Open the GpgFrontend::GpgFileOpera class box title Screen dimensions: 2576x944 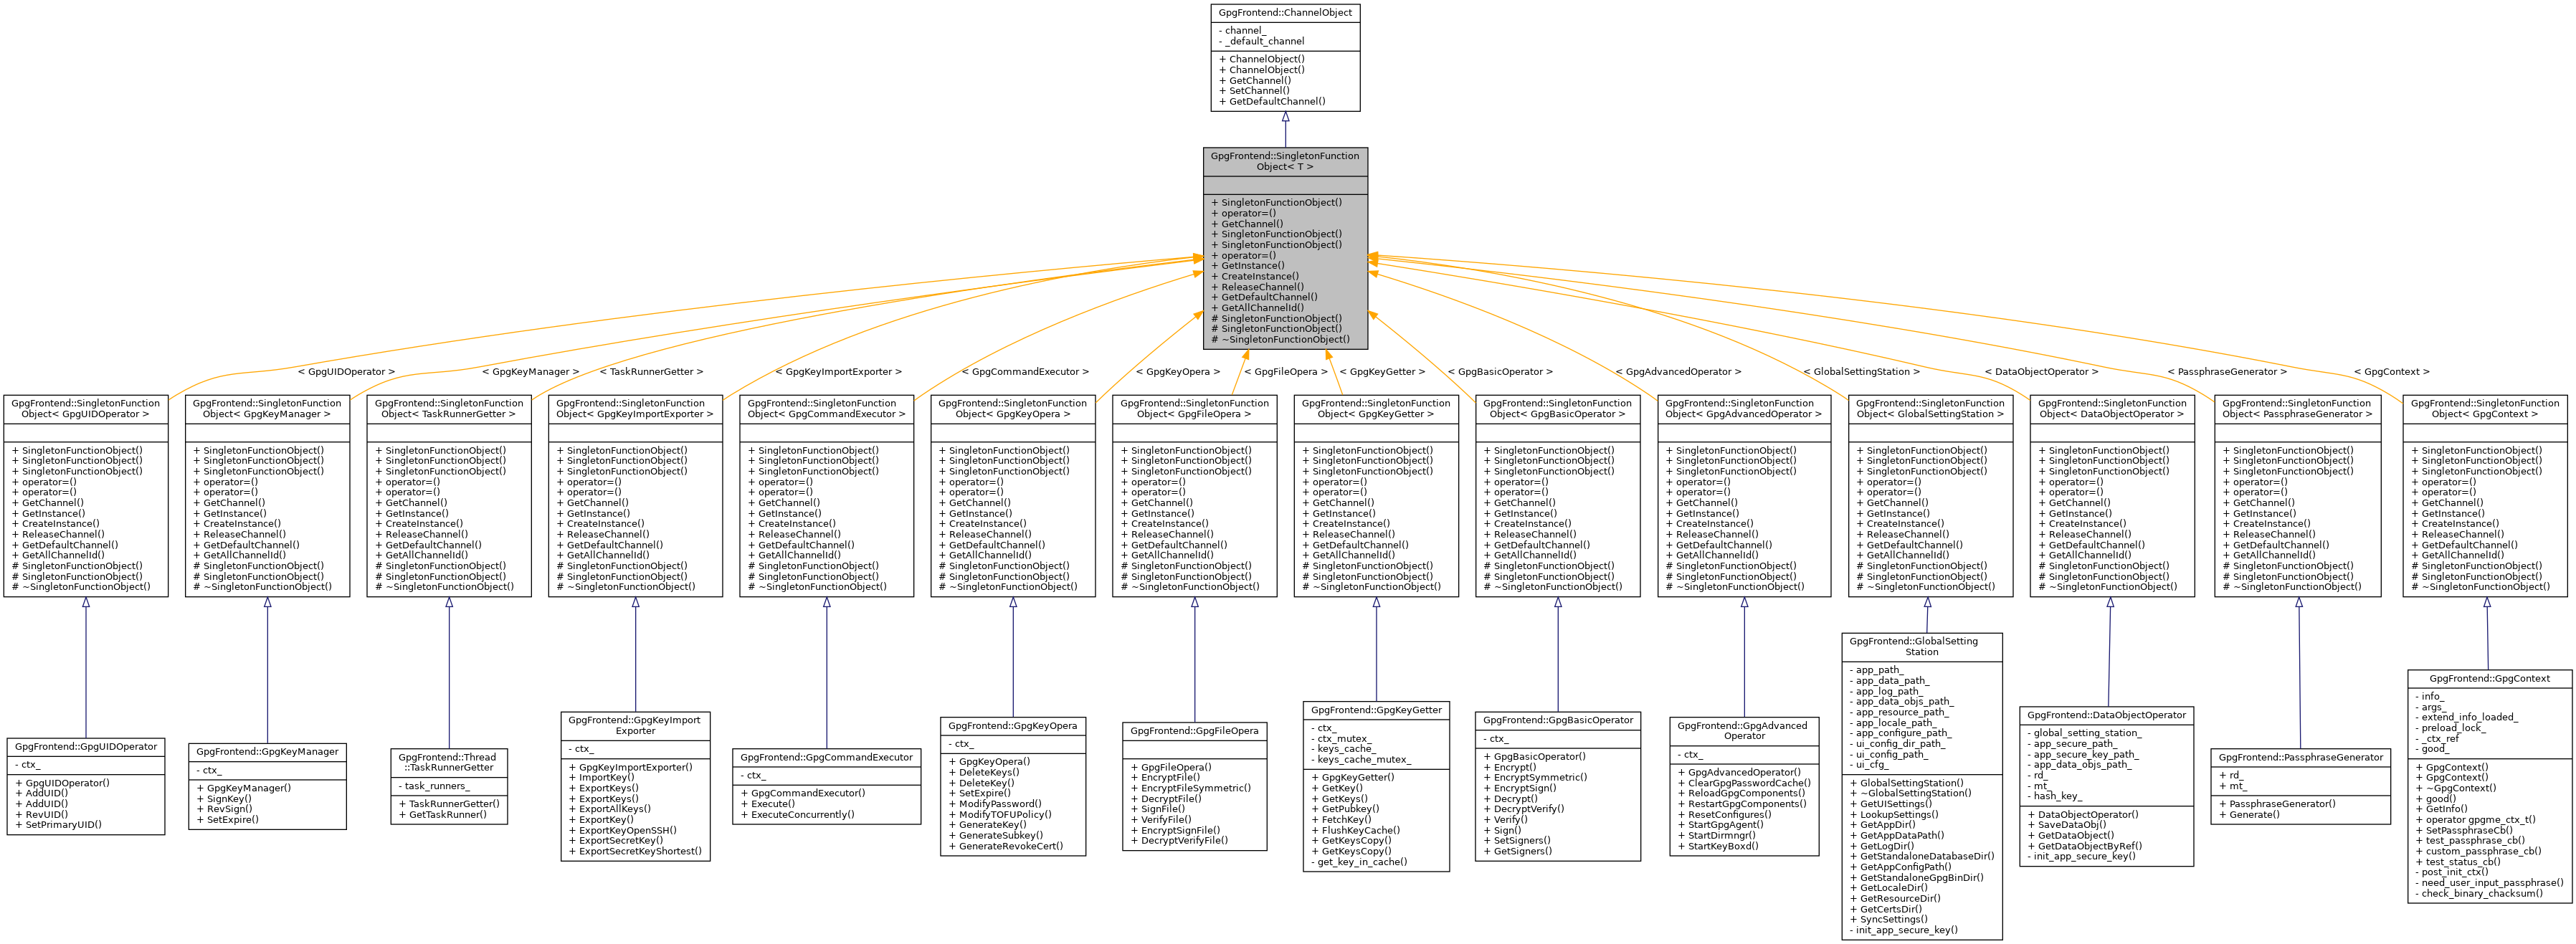tap(1194, 731)
